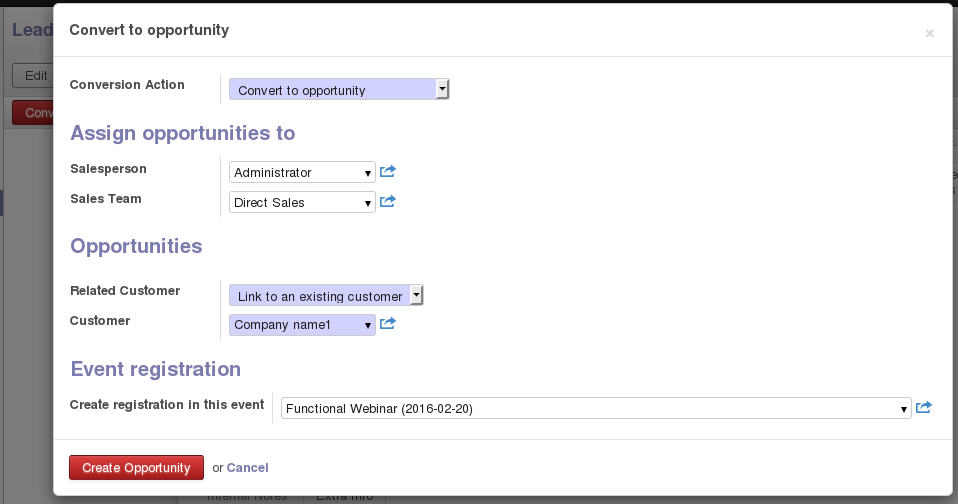Focus the Direct Sales team field

tap(295, 203)
